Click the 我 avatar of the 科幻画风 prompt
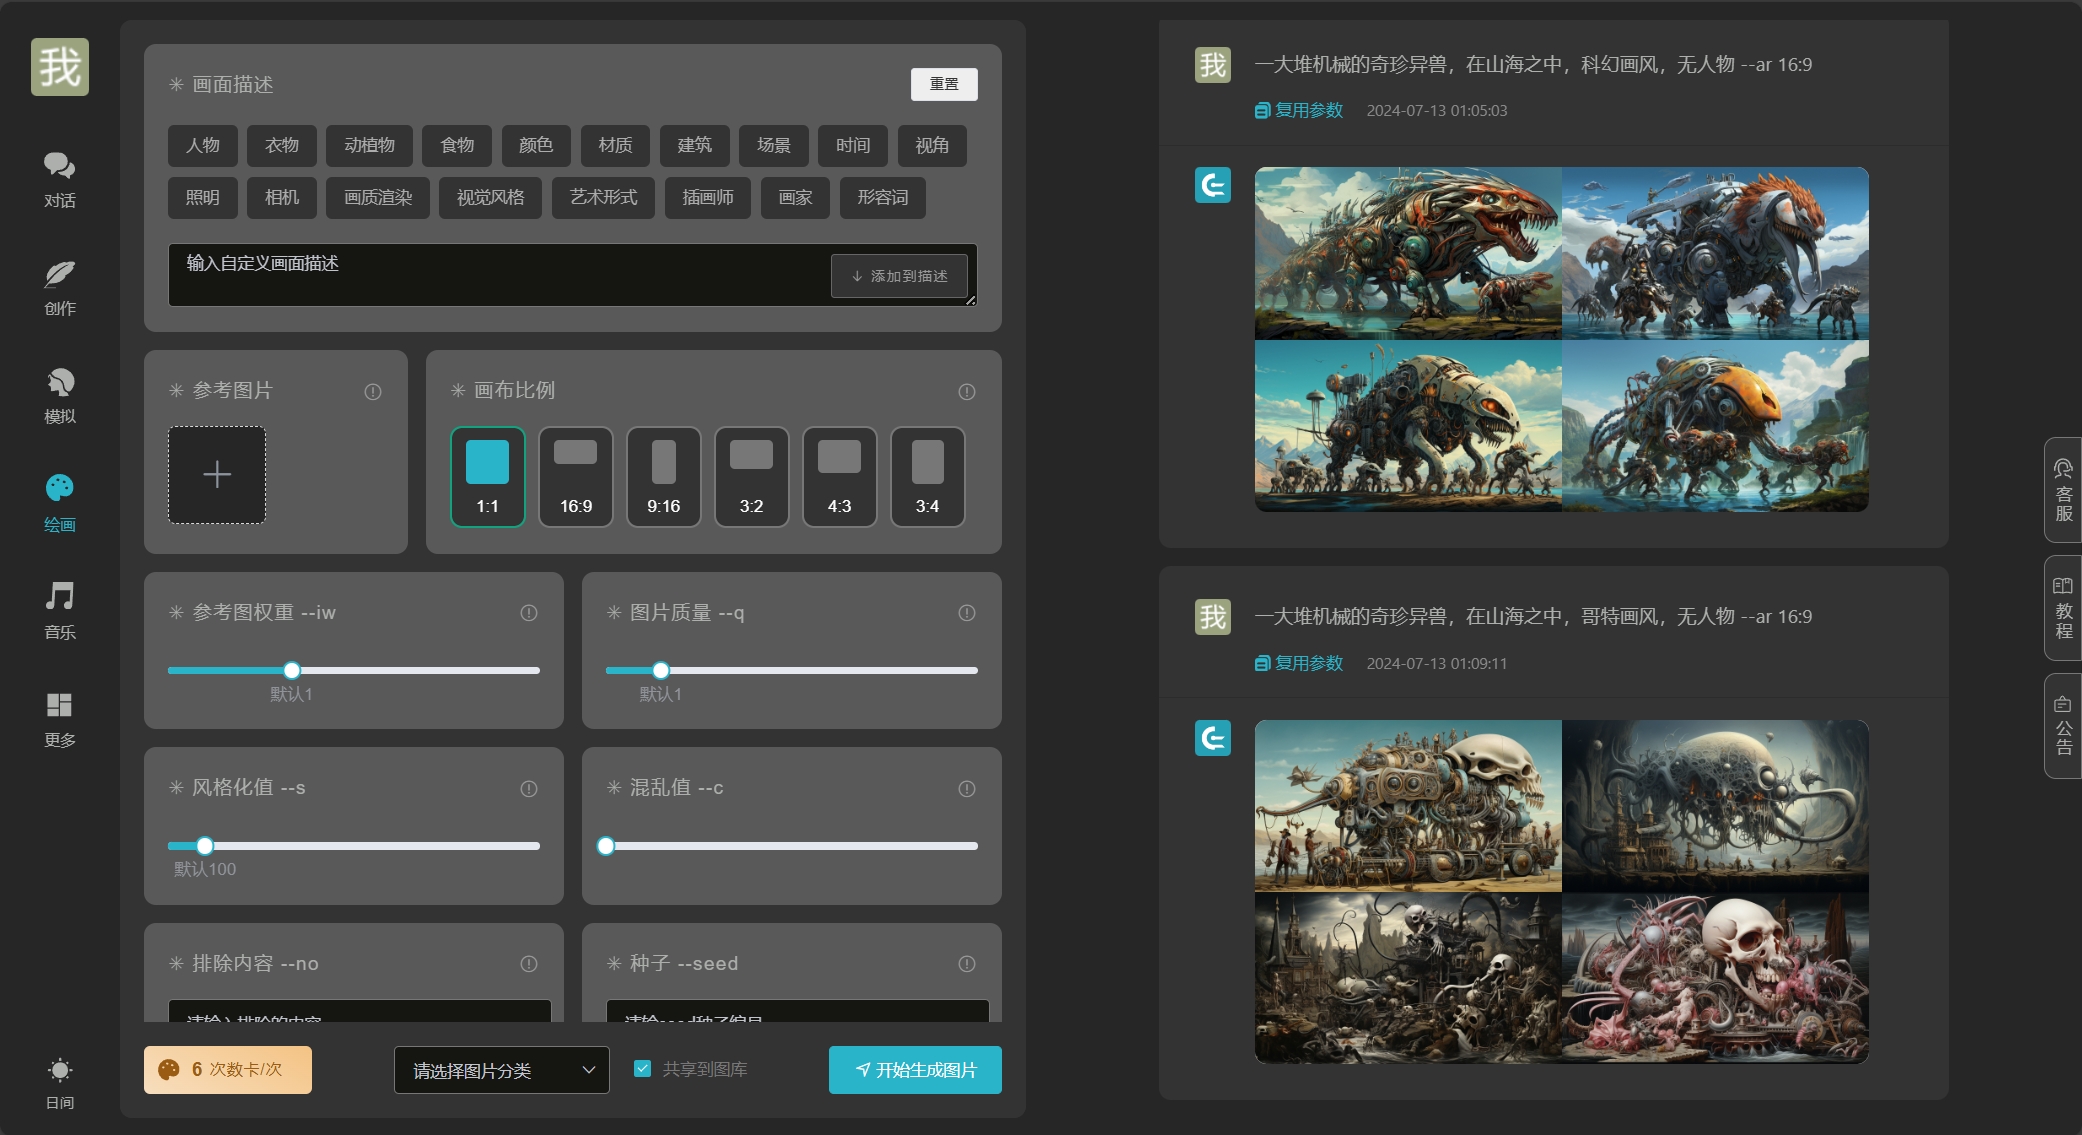Image resolution: width=2082 pixels, height=1135 pixels. [x=1213, y=65]
